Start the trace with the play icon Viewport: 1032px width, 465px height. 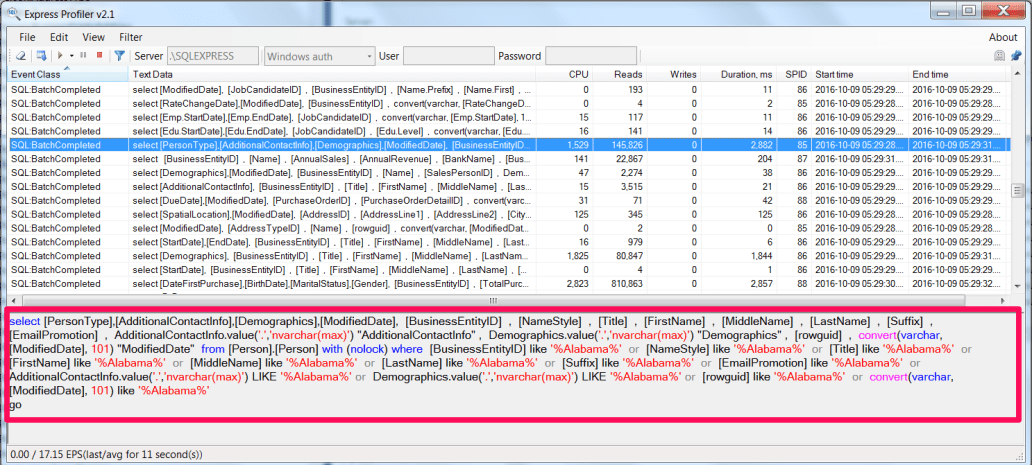point(61,56)
